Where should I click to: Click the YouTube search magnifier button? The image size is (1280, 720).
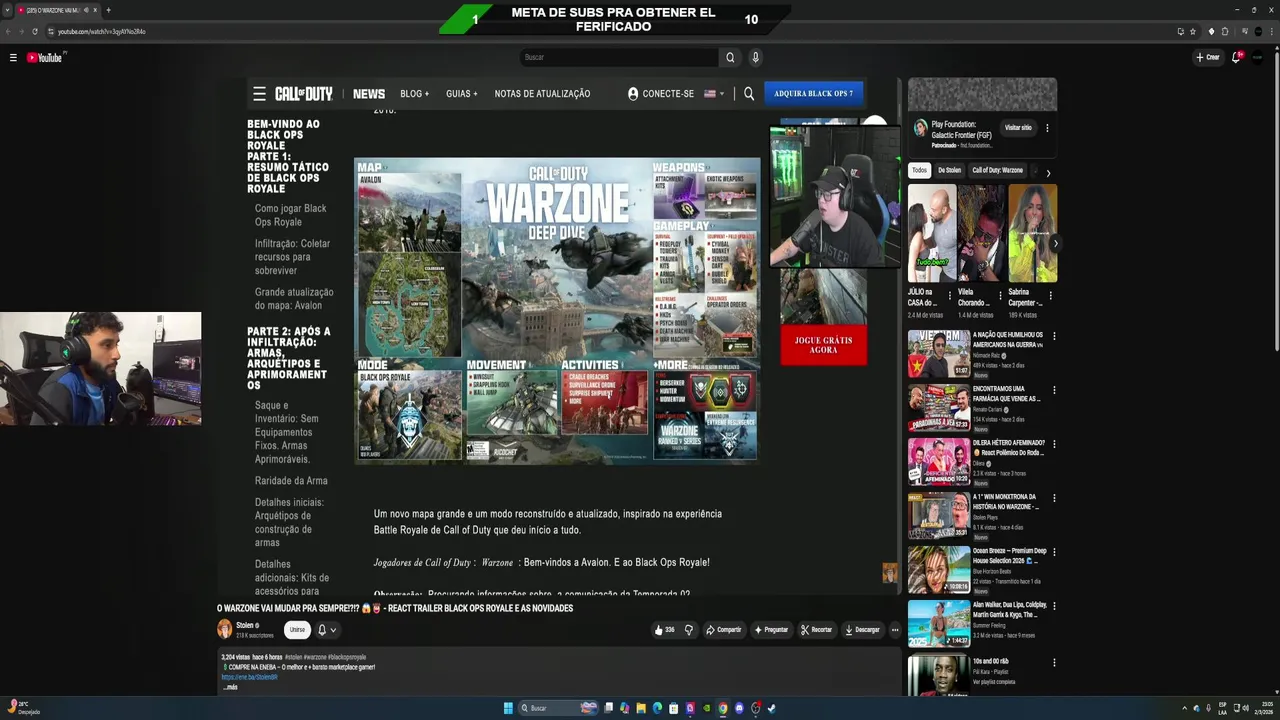tap(730, 57)
